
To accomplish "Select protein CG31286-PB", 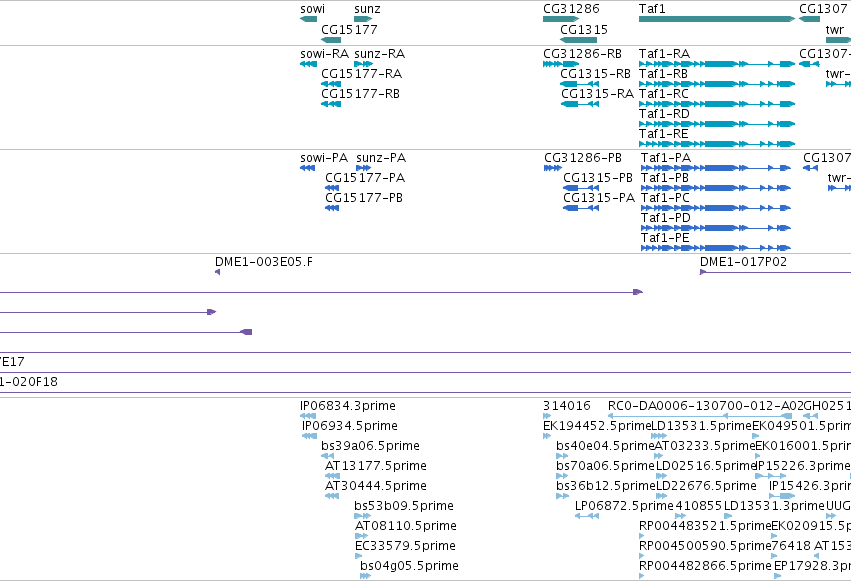I will (552, 168).
